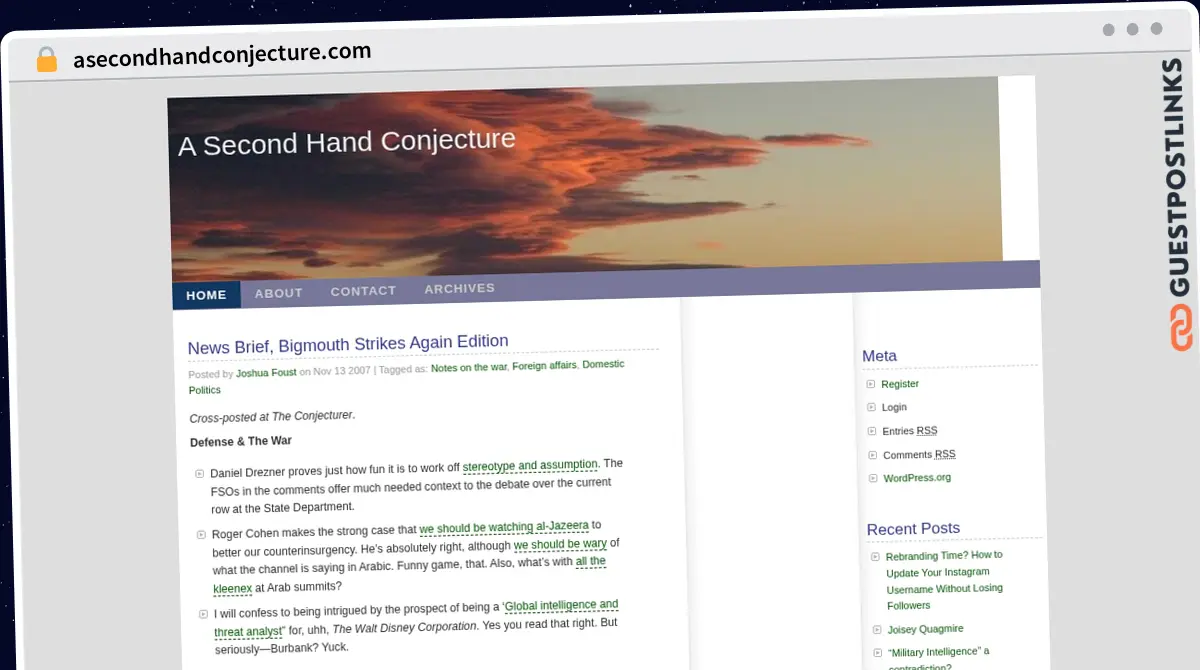This screenshot has height=670, width=1200.
Task: Click the bullet icon beside Daniel Drezner item
Action: (x=200, y=473)
